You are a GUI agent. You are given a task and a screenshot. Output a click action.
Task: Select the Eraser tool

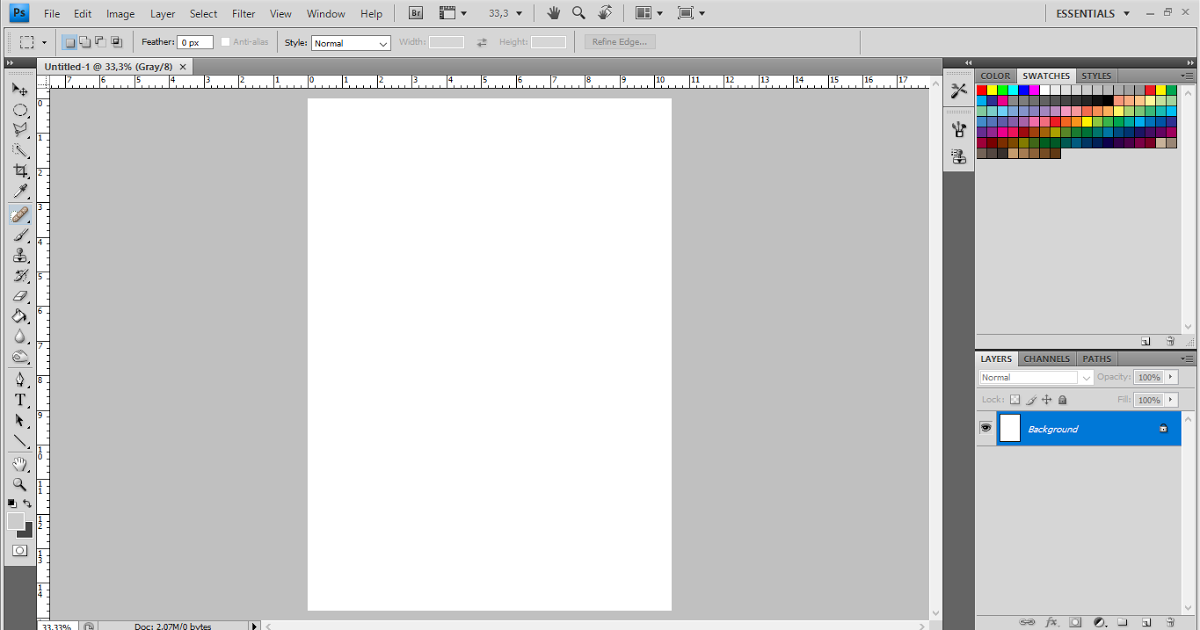(x=19, y=296)
